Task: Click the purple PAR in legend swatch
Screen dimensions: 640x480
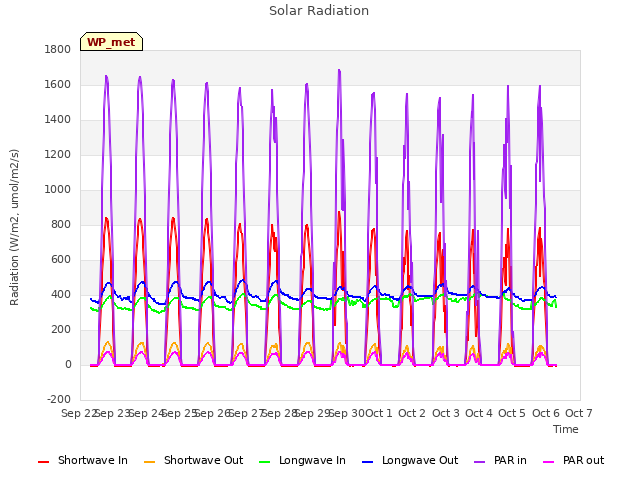Action: coord(480,462)
